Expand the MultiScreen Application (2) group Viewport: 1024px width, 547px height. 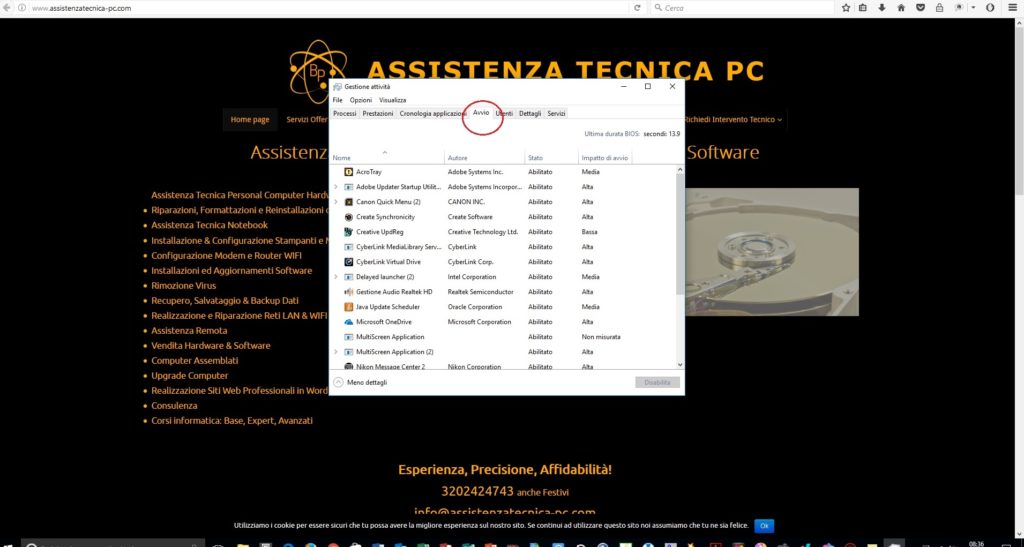point(336,352)
